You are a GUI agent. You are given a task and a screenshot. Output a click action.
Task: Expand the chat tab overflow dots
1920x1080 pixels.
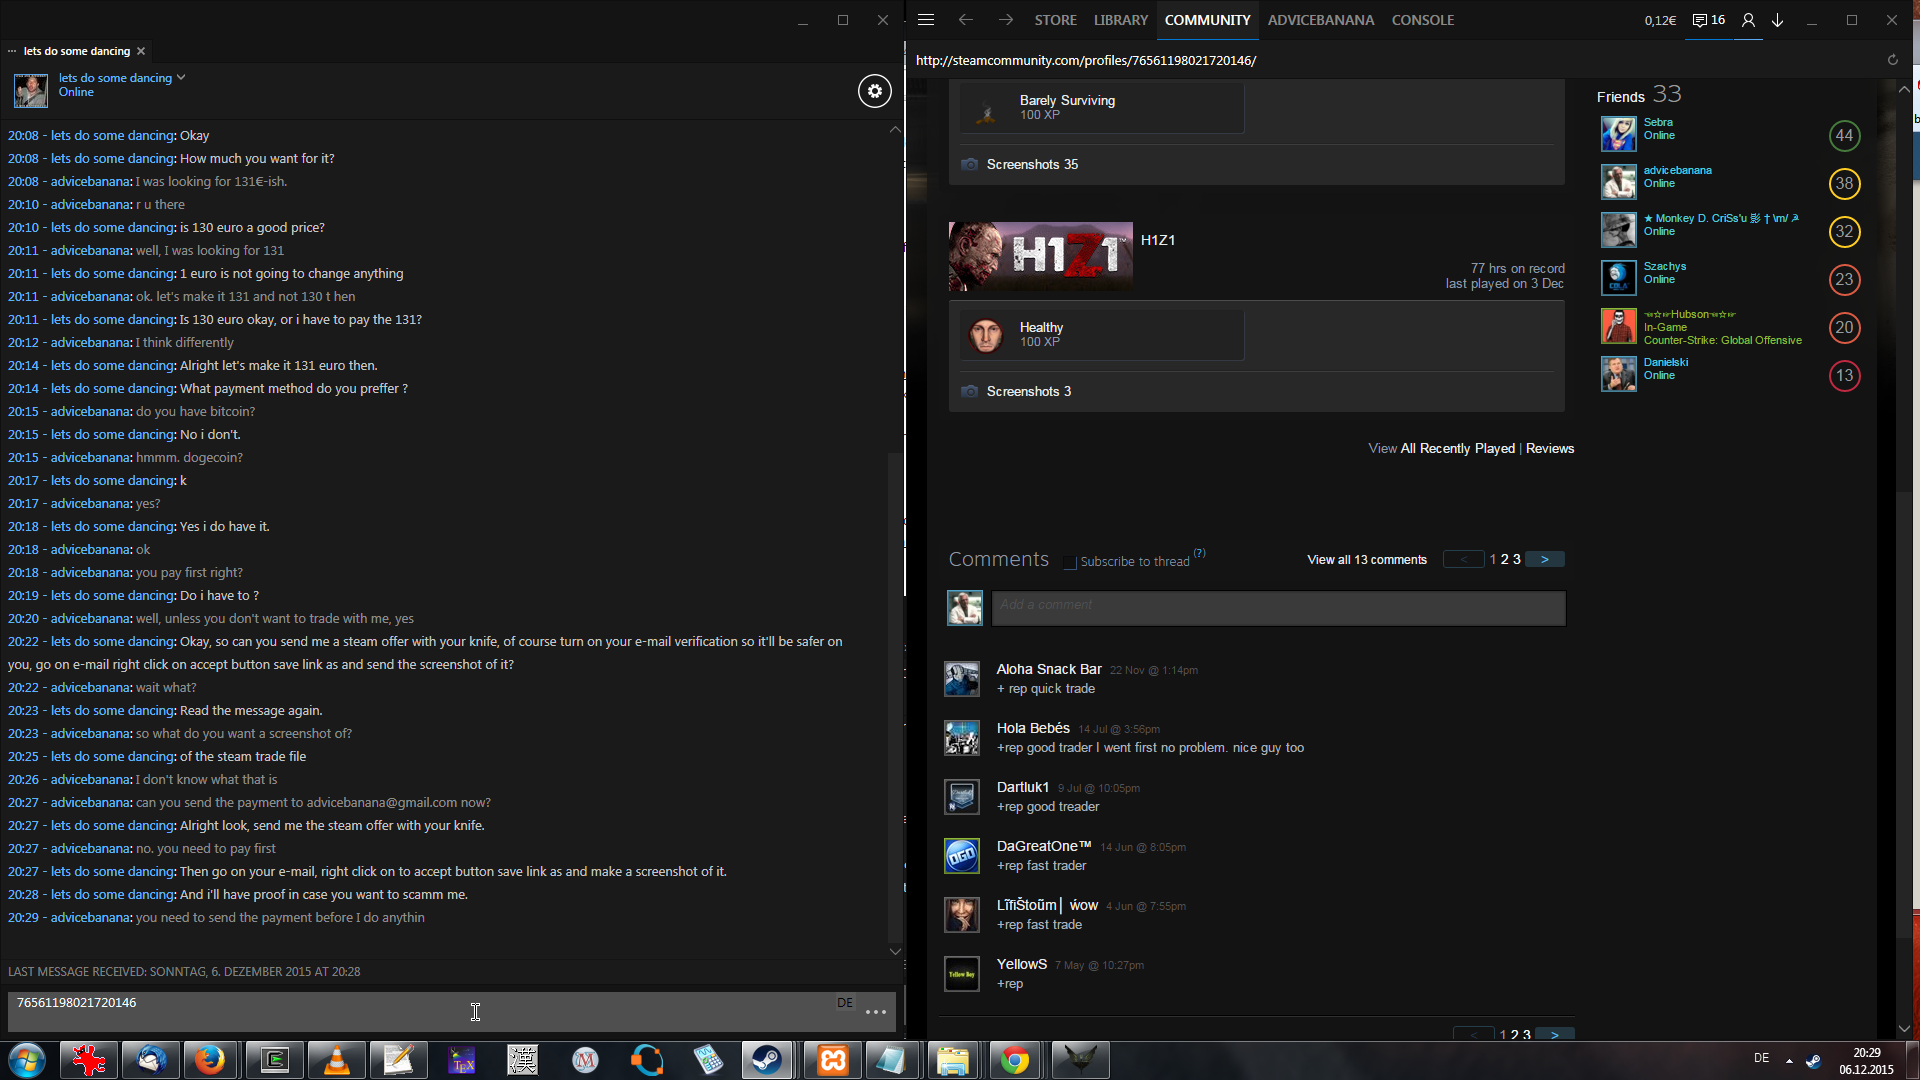coord(12,51)
